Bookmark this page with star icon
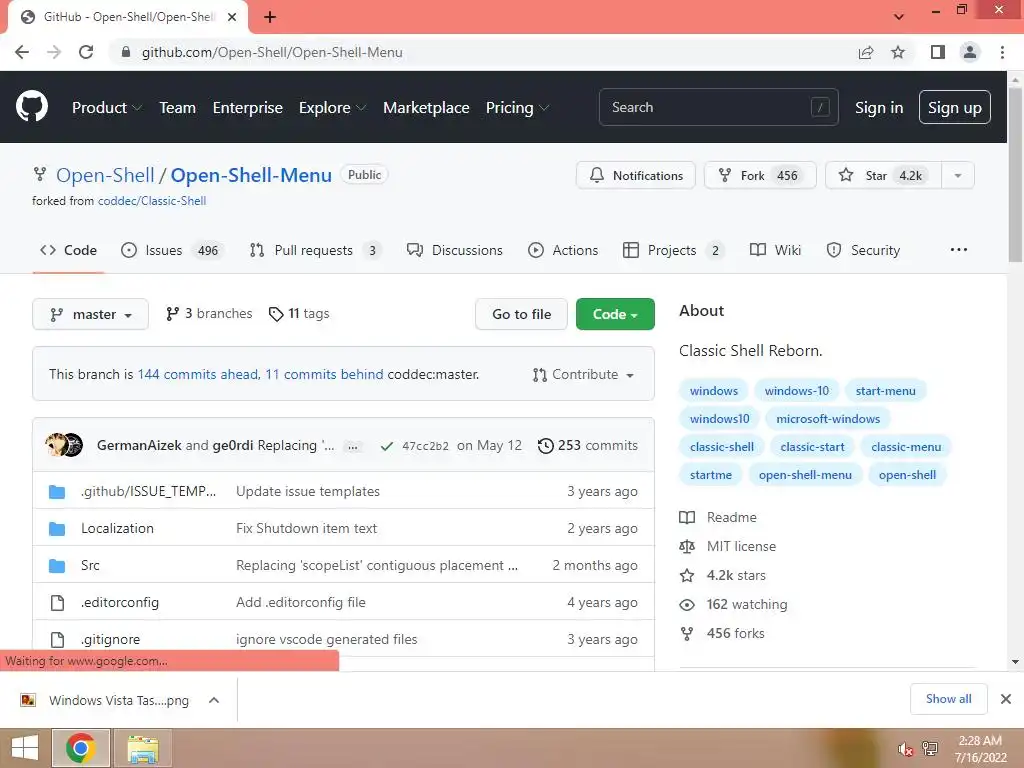 898,52
